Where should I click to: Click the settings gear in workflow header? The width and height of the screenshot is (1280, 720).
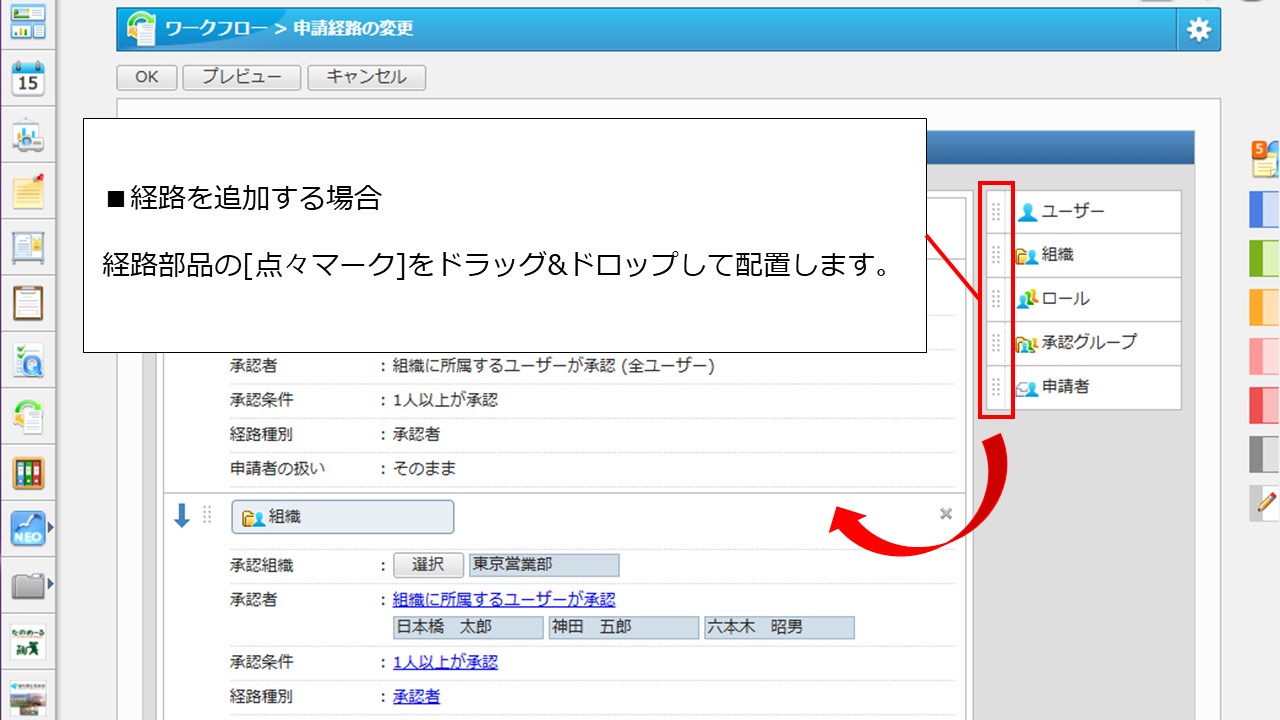click(x=1198, y=30)
